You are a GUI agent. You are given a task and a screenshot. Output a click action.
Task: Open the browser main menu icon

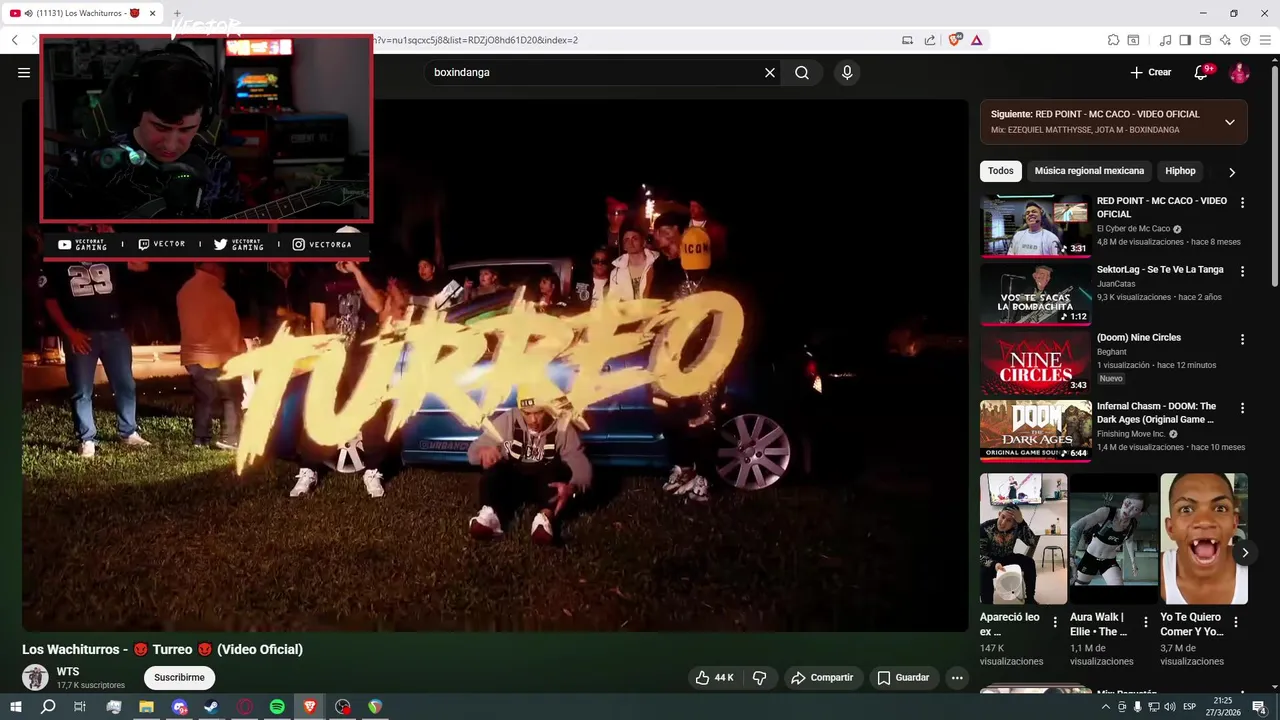[x=1266, y=40]
